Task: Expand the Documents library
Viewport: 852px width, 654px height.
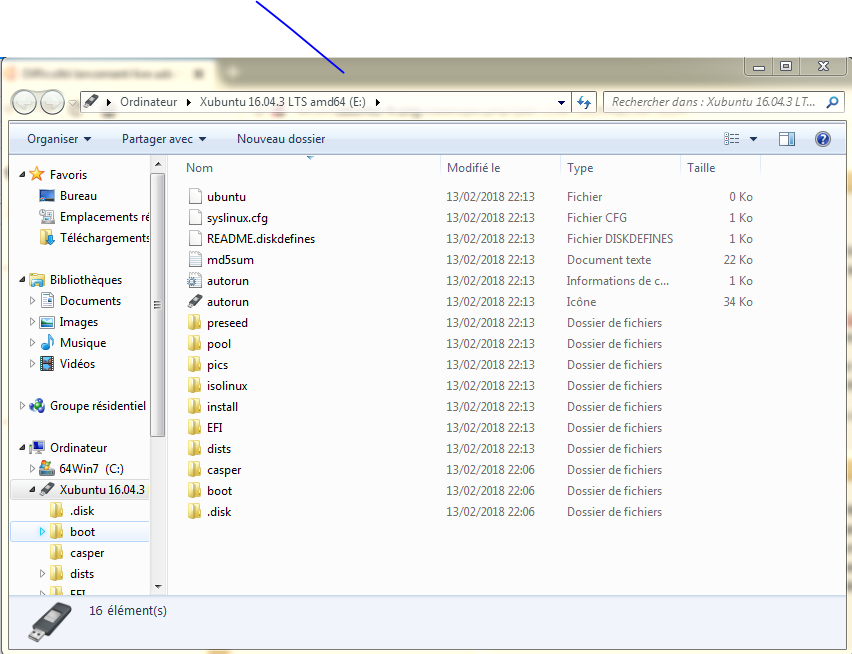Action: click(32, 300)
